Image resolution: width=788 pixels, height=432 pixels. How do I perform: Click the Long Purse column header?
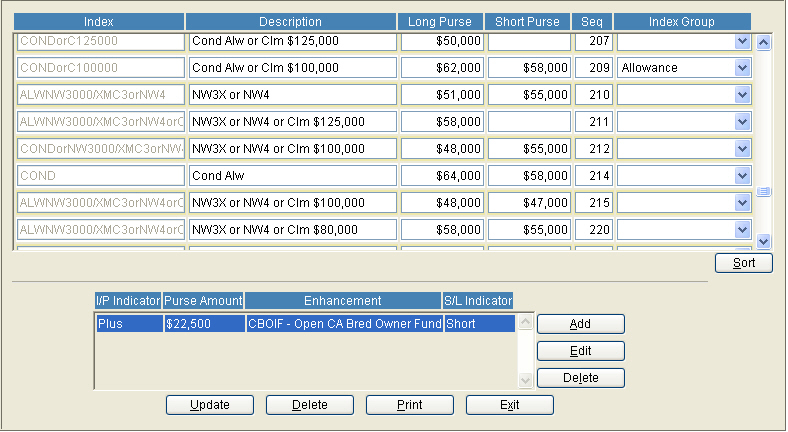click(x=442, y=22)
